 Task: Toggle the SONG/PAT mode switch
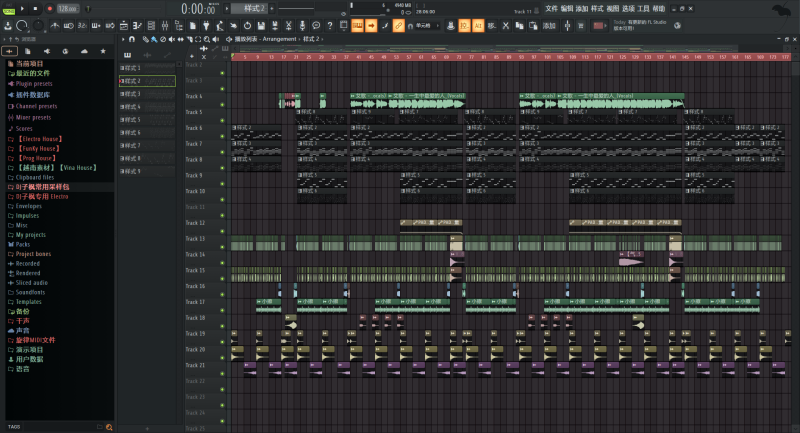pyautogui.click(x=9, y=9)
